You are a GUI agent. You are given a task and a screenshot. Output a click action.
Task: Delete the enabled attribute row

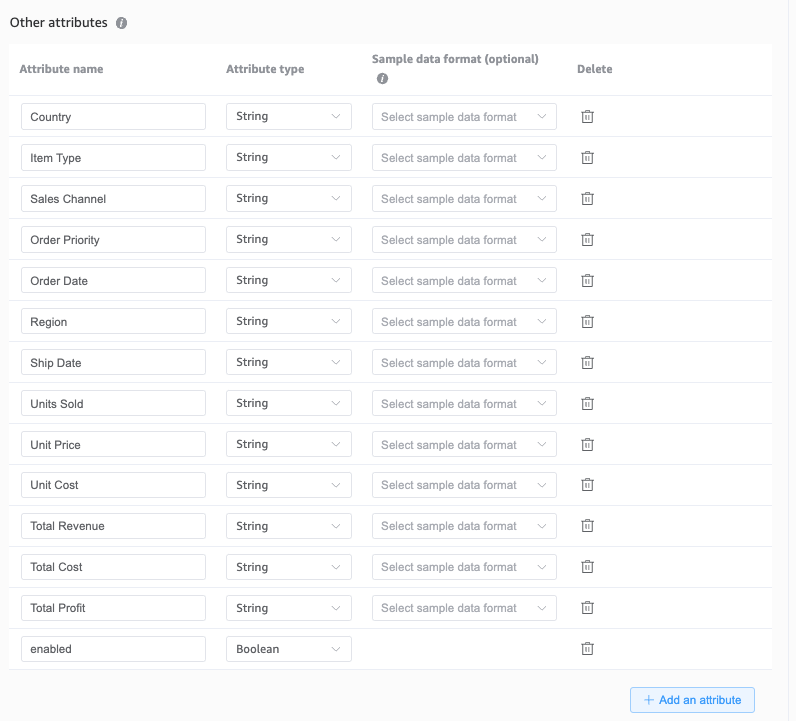(x=588, y=649)
